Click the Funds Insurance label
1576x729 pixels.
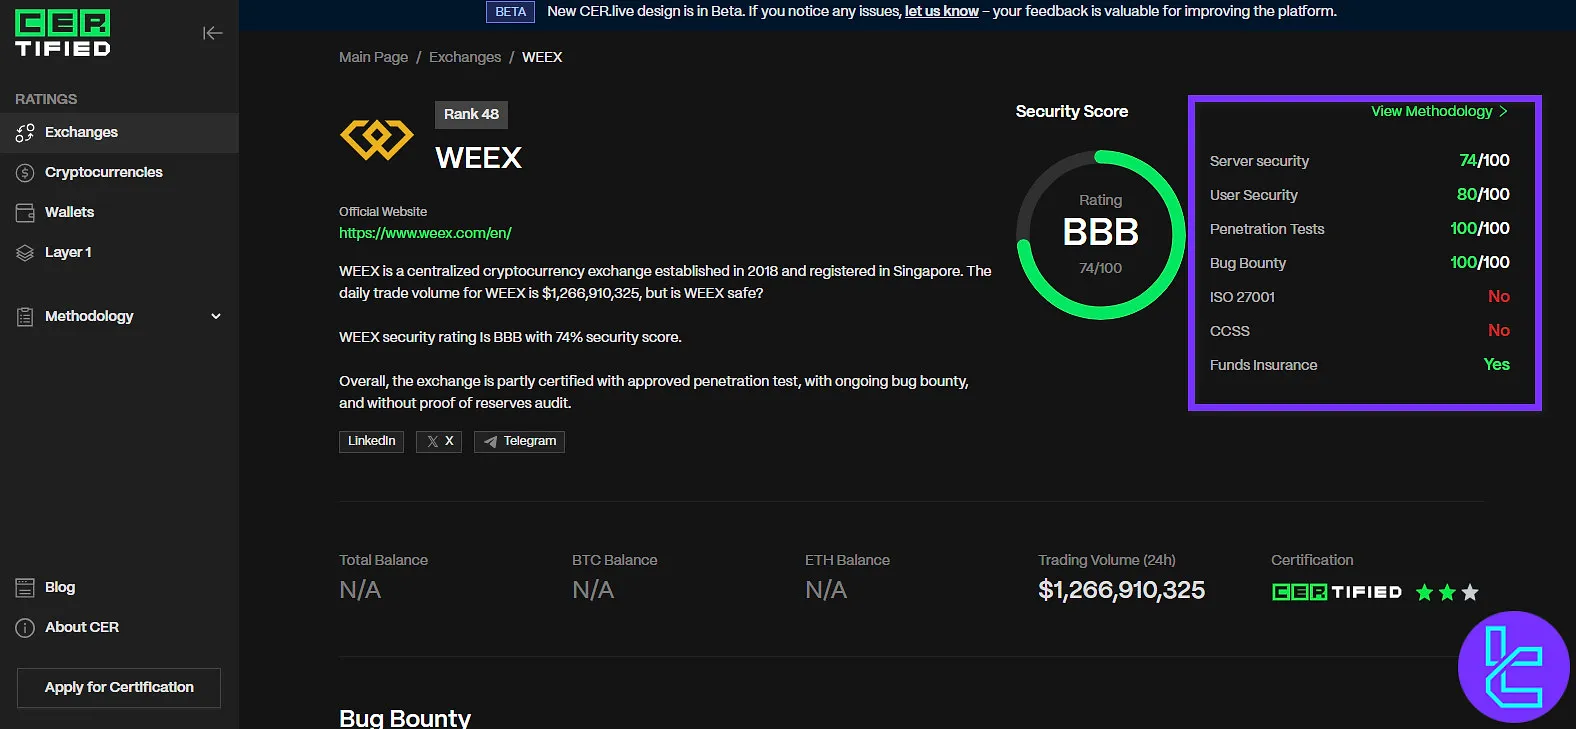(x=1263, y=365)
